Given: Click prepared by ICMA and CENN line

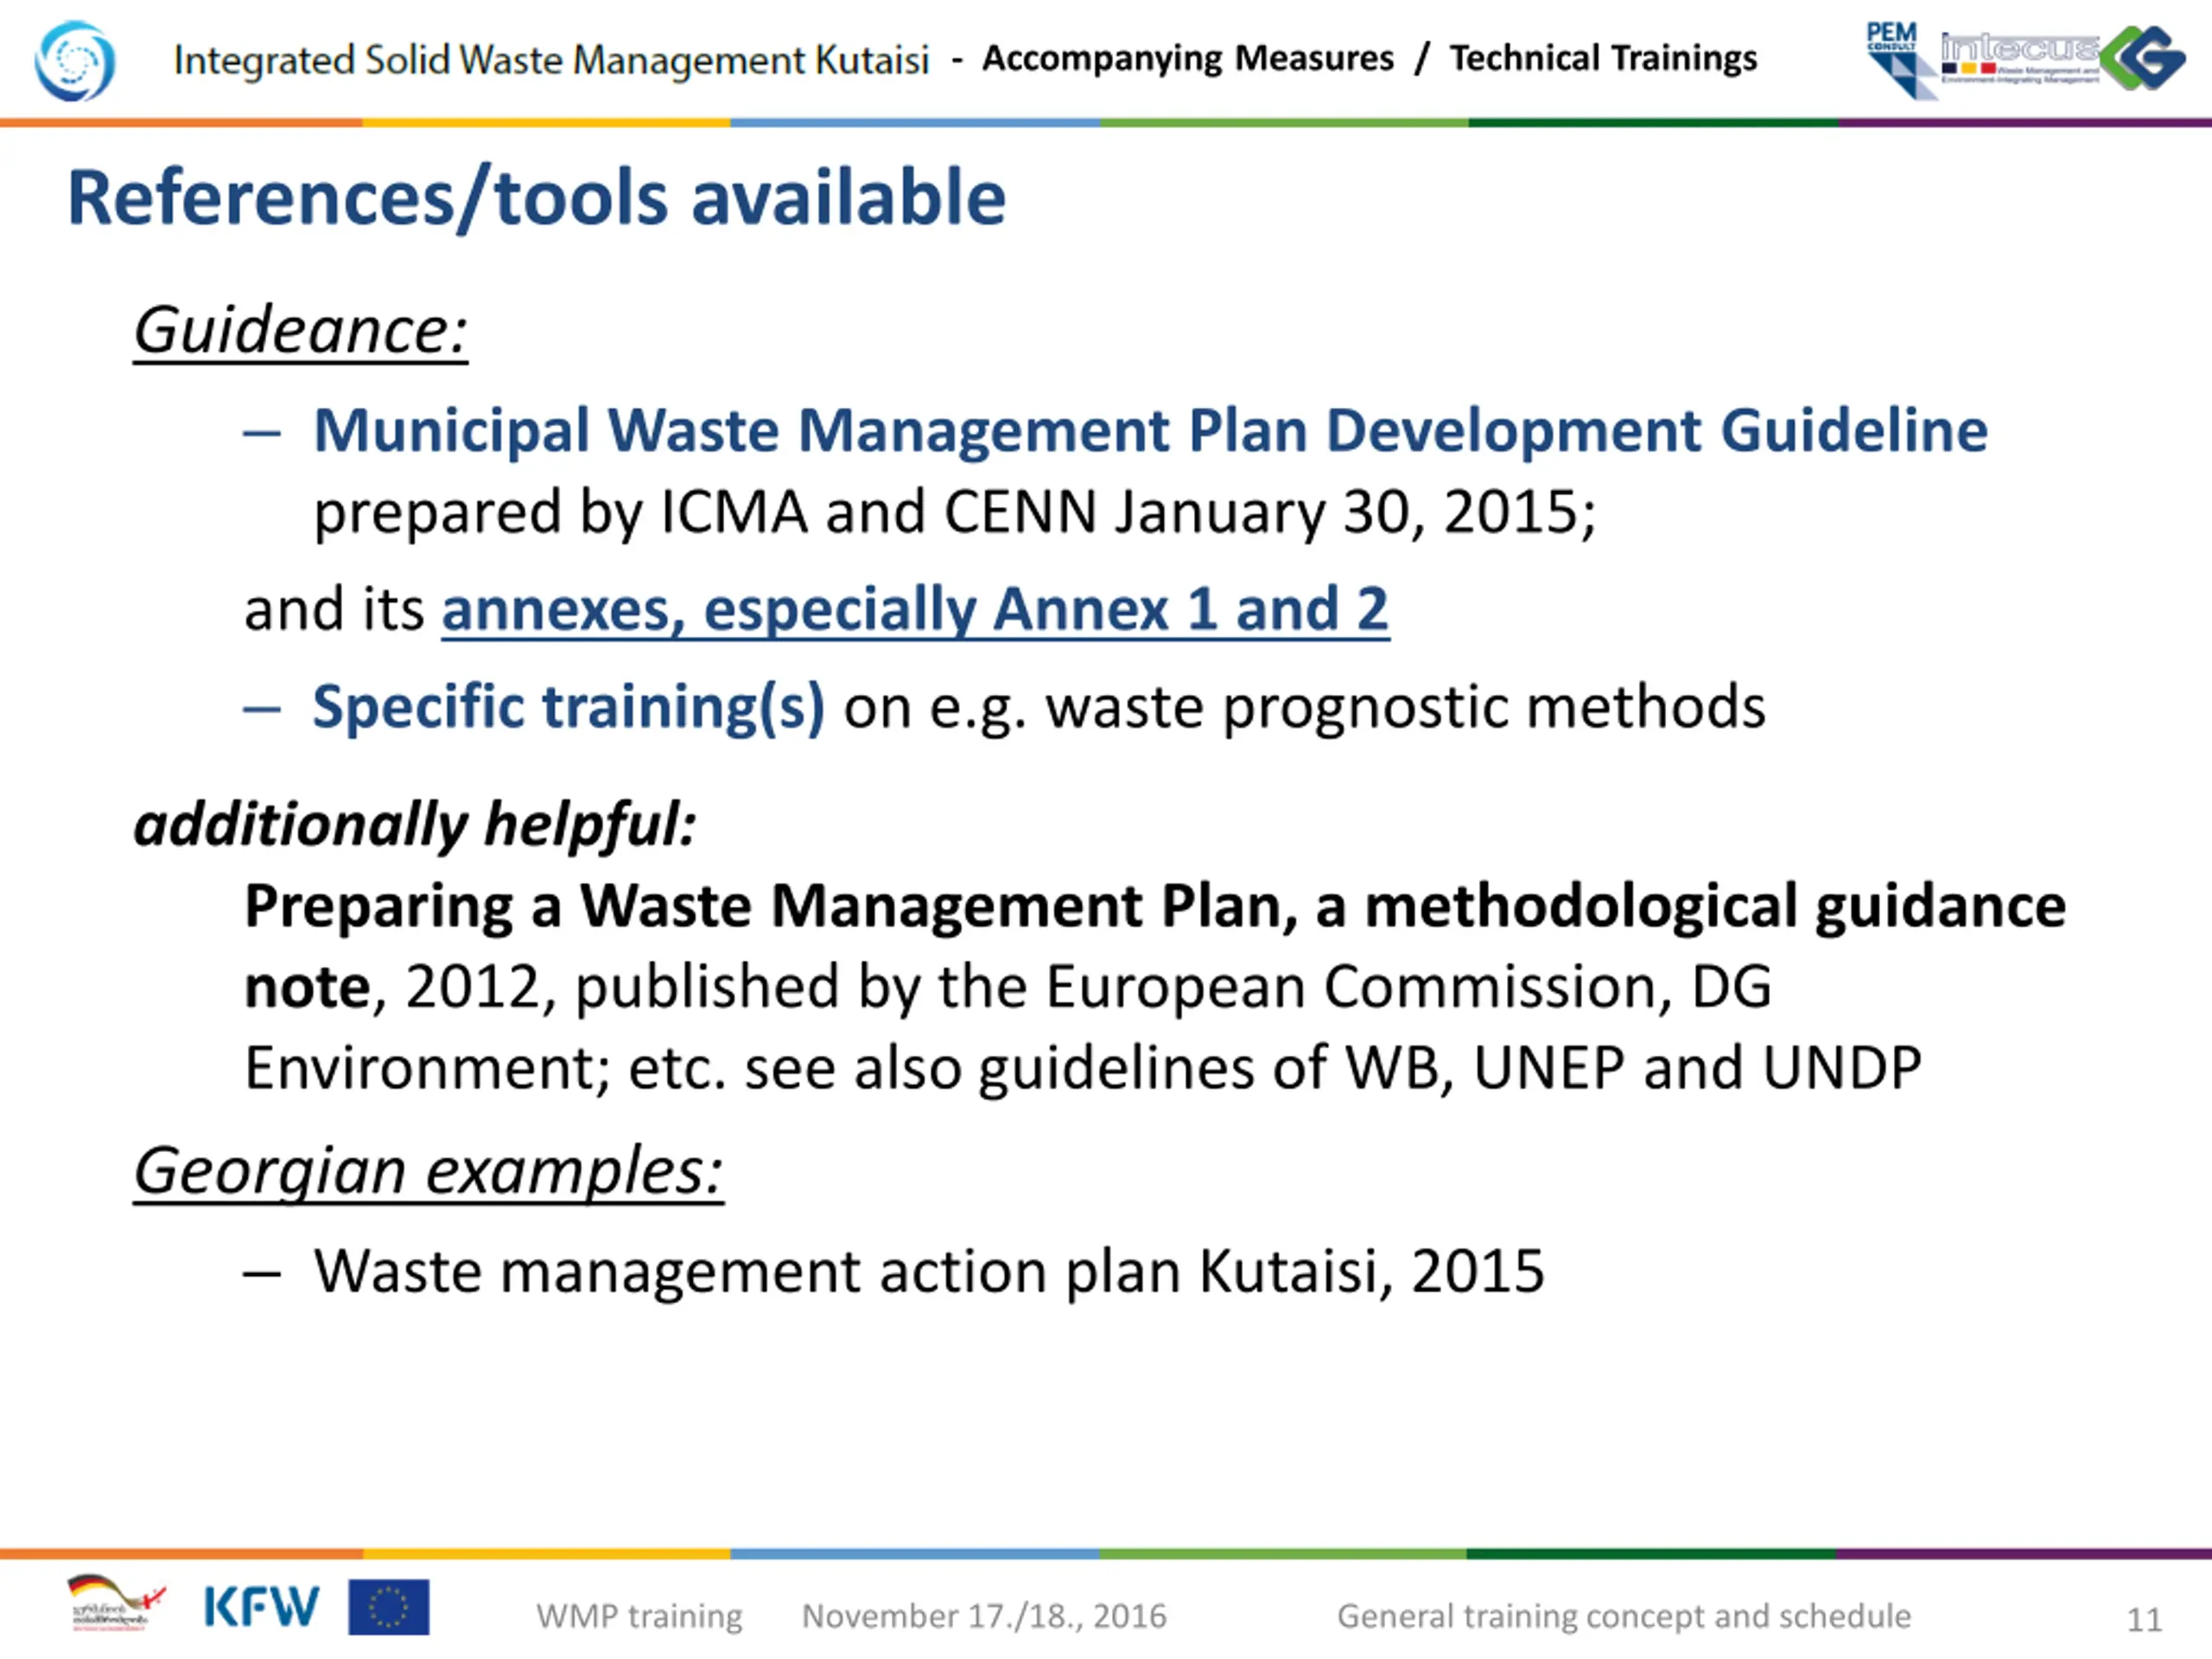Looking at the screenshot, I should tap(955, 513).
